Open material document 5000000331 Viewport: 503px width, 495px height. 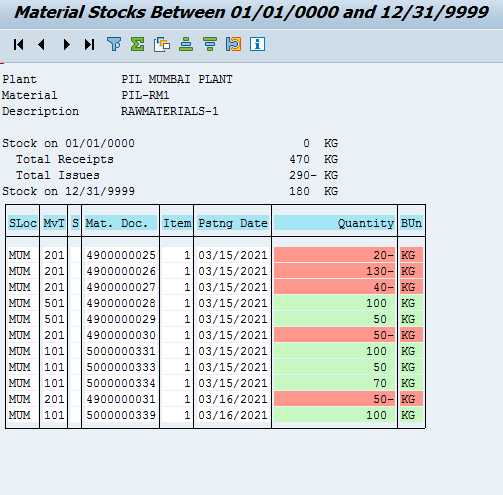point(121,351)
